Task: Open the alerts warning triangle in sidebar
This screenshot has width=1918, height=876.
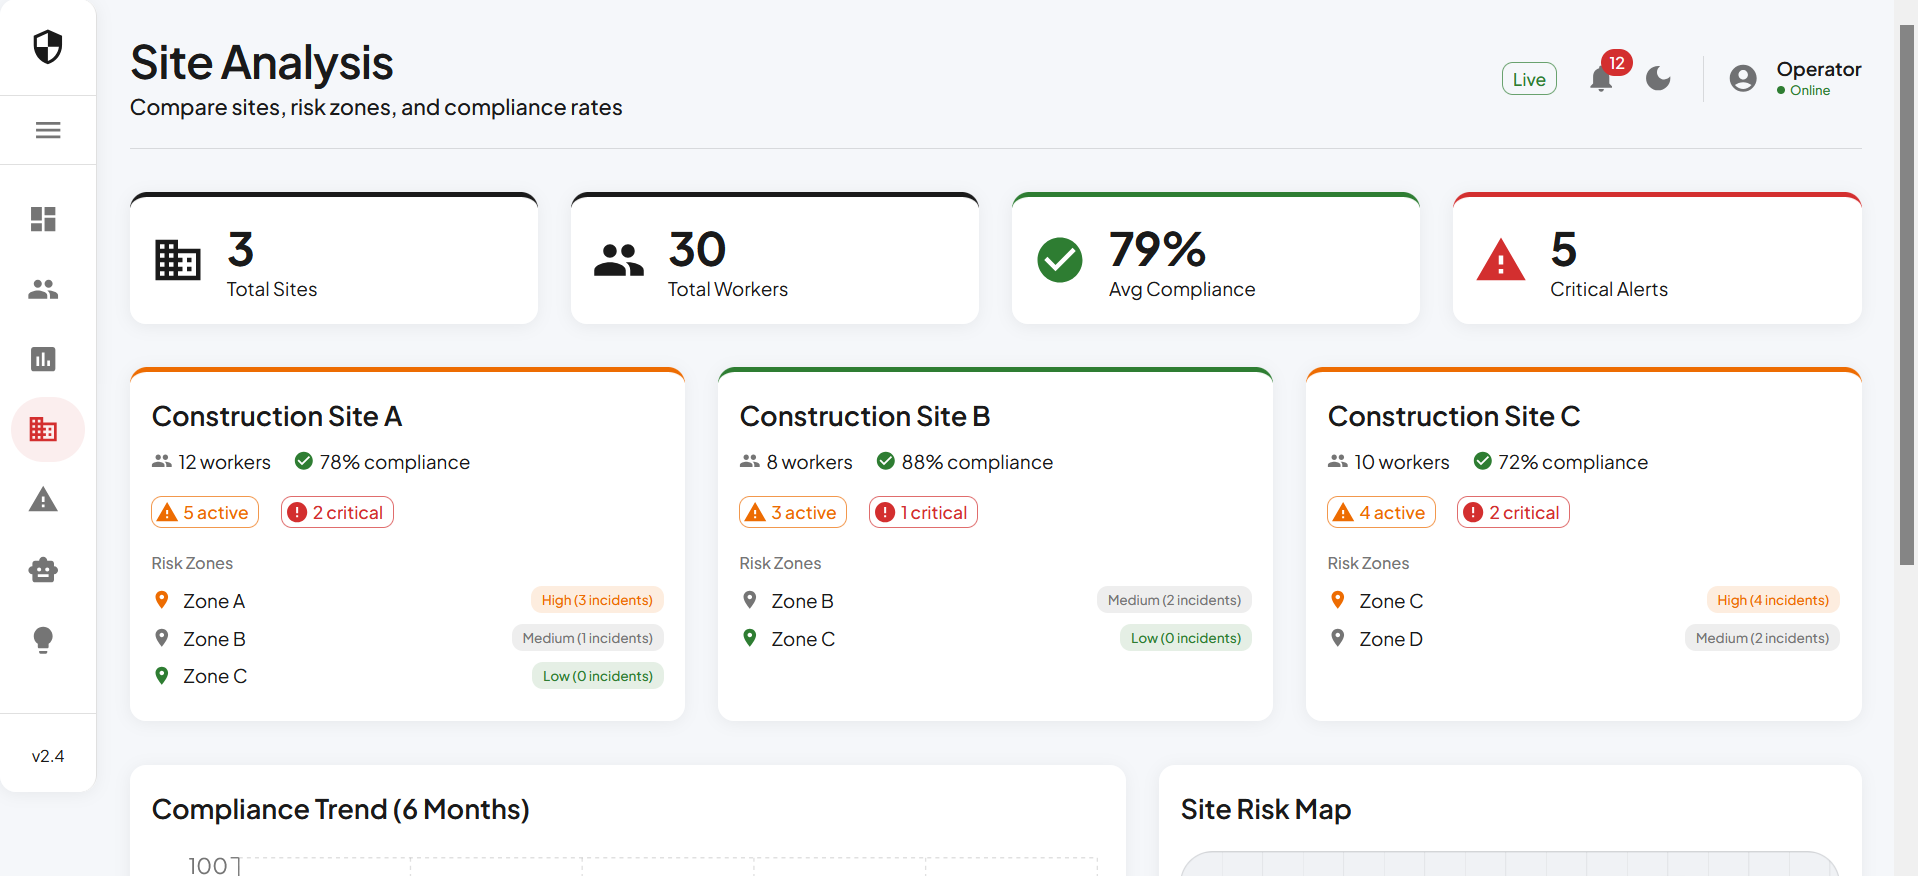Action: coord(43,499)
